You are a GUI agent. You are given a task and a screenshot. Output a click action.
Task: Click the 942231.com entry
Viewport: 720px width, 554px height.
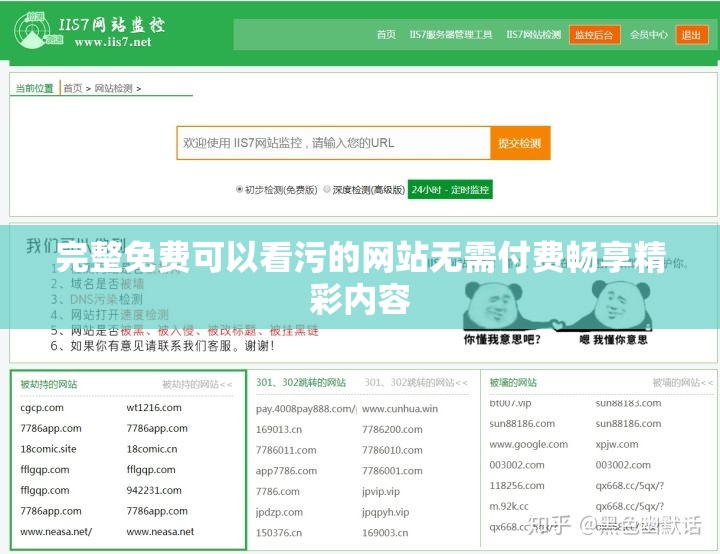pyautogui.click(x=154, y=491)
